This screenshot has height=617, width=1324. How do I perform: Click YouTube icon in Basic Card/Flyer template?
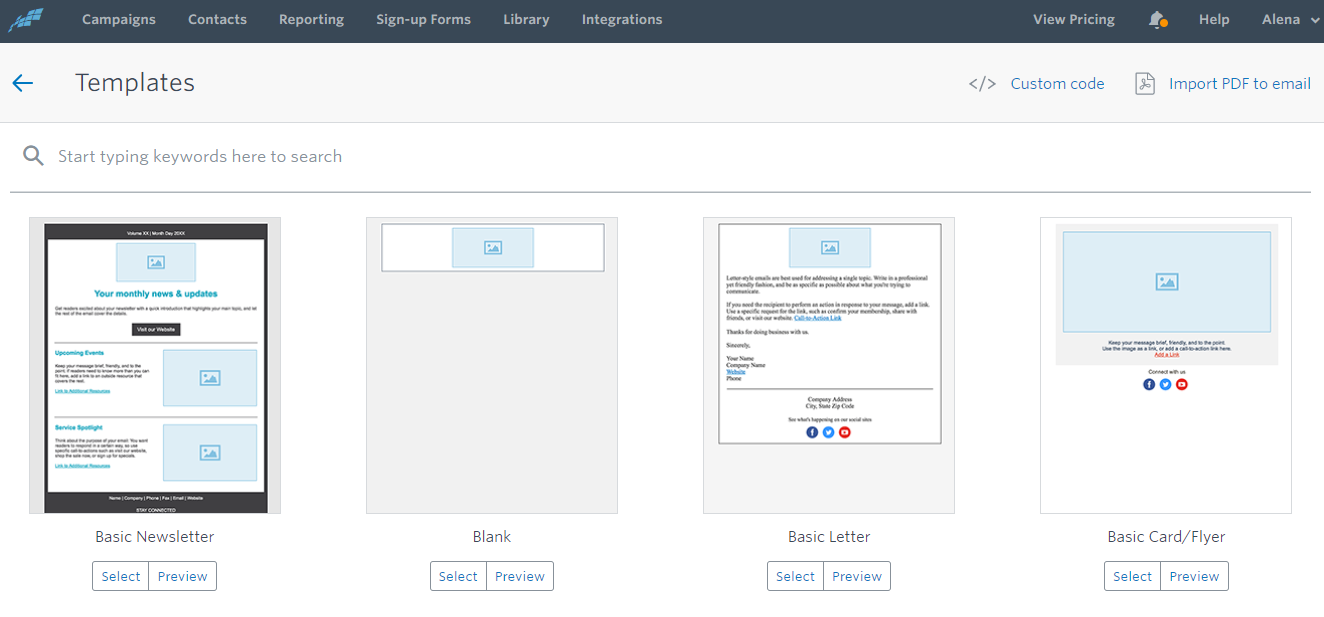pos(1182,384)
